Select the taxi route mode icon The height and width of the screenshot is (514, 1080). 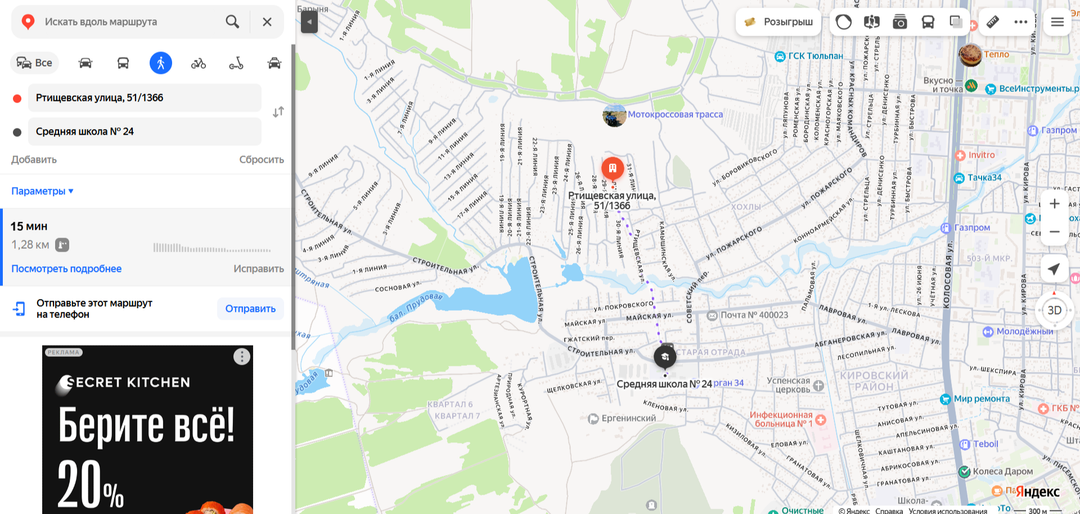pyautogui.click(x=274, y=63)
